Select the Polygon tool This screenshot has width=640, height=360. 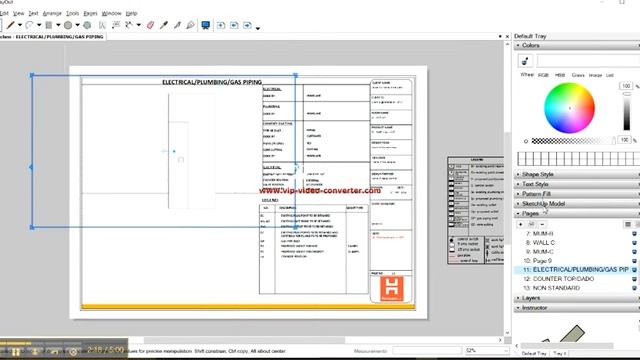point(87,25)
